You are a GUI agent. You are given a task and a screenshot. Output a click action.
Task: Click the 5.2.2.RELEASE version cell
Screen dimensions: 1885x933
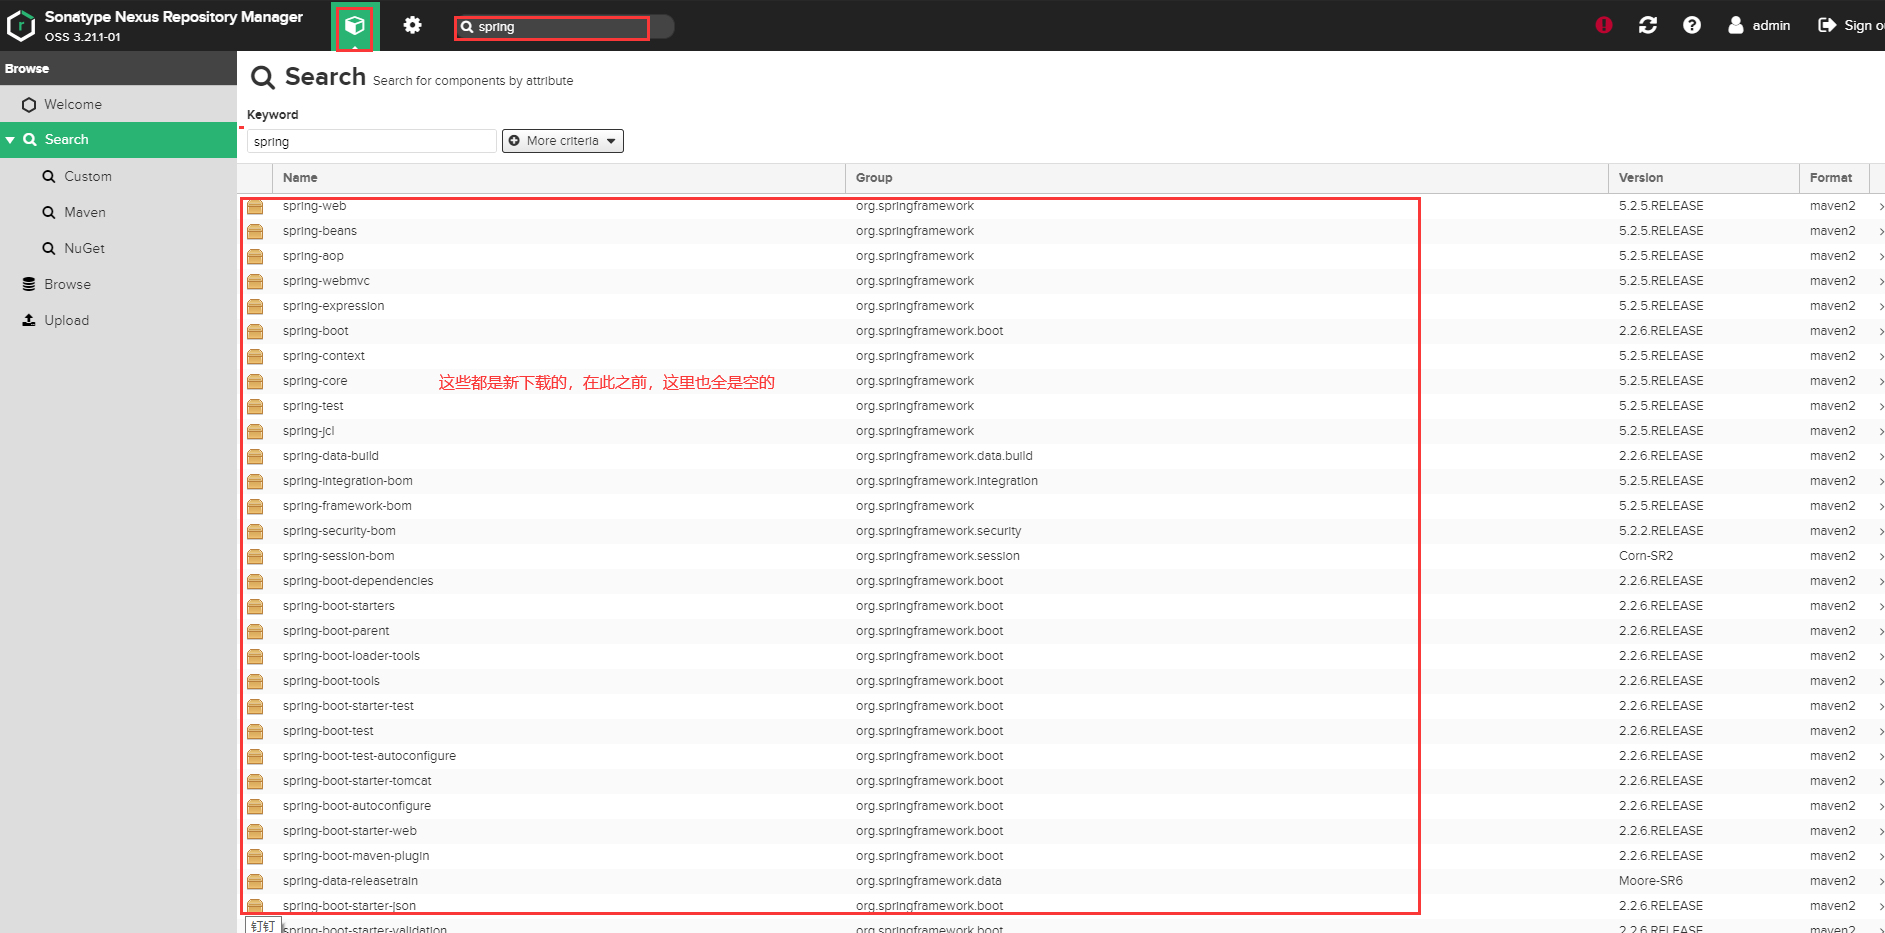(1661, 531)
